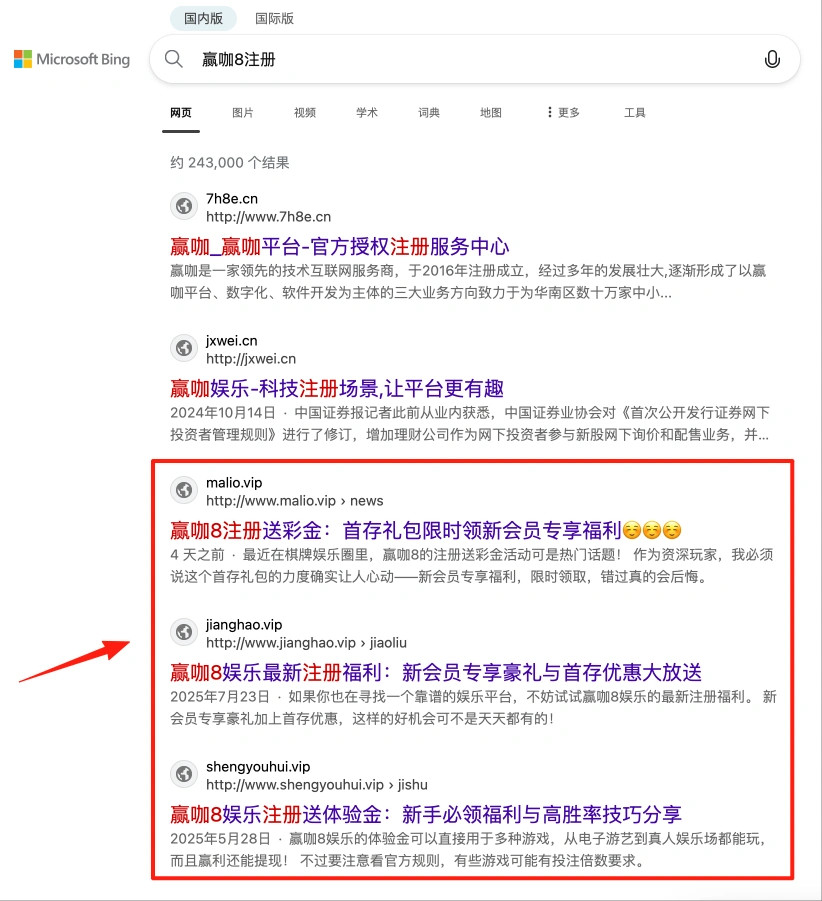Select the 国内版 version
The width and height of the screenshot is (822, 901).
[x=203, y=18]
